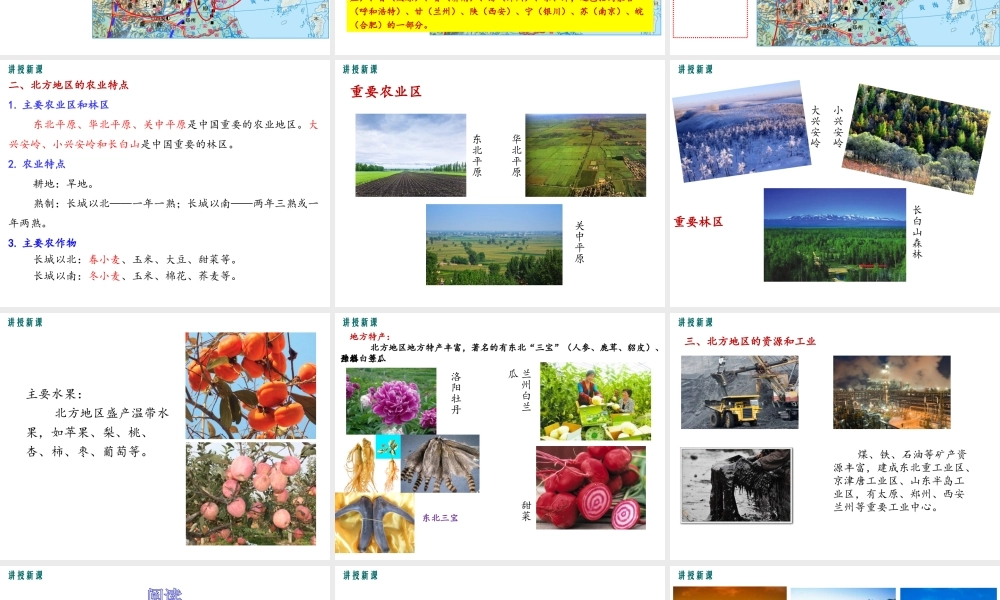Click the vertical 长白山森林 caption

[917, 232]
